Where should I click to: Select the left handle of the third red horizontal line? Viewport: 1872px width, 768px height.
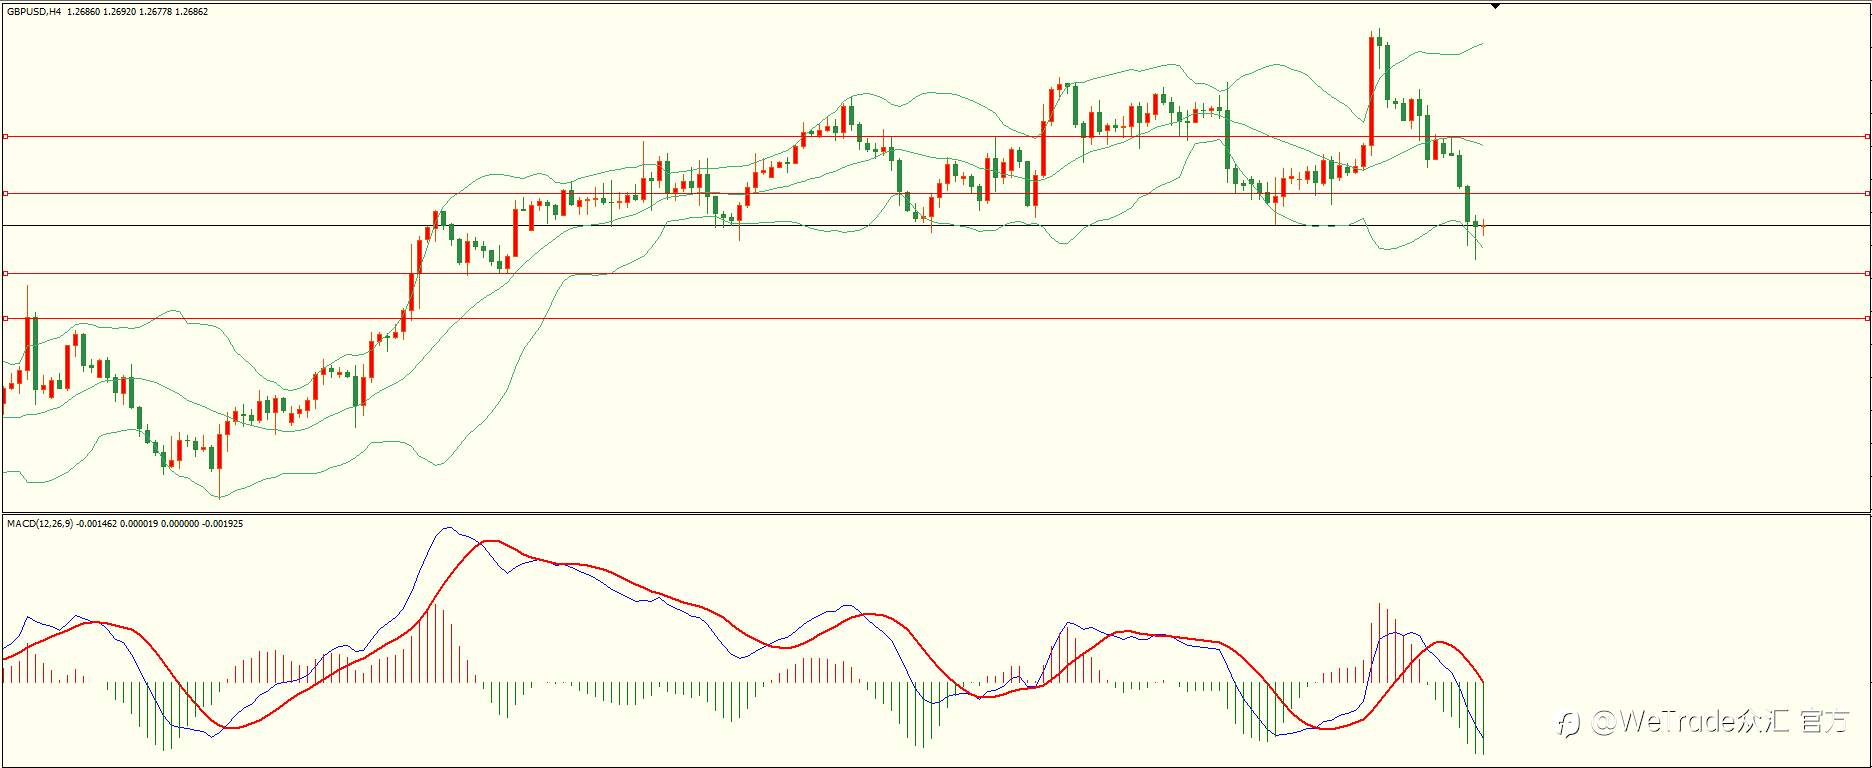(x=5, y=273)
